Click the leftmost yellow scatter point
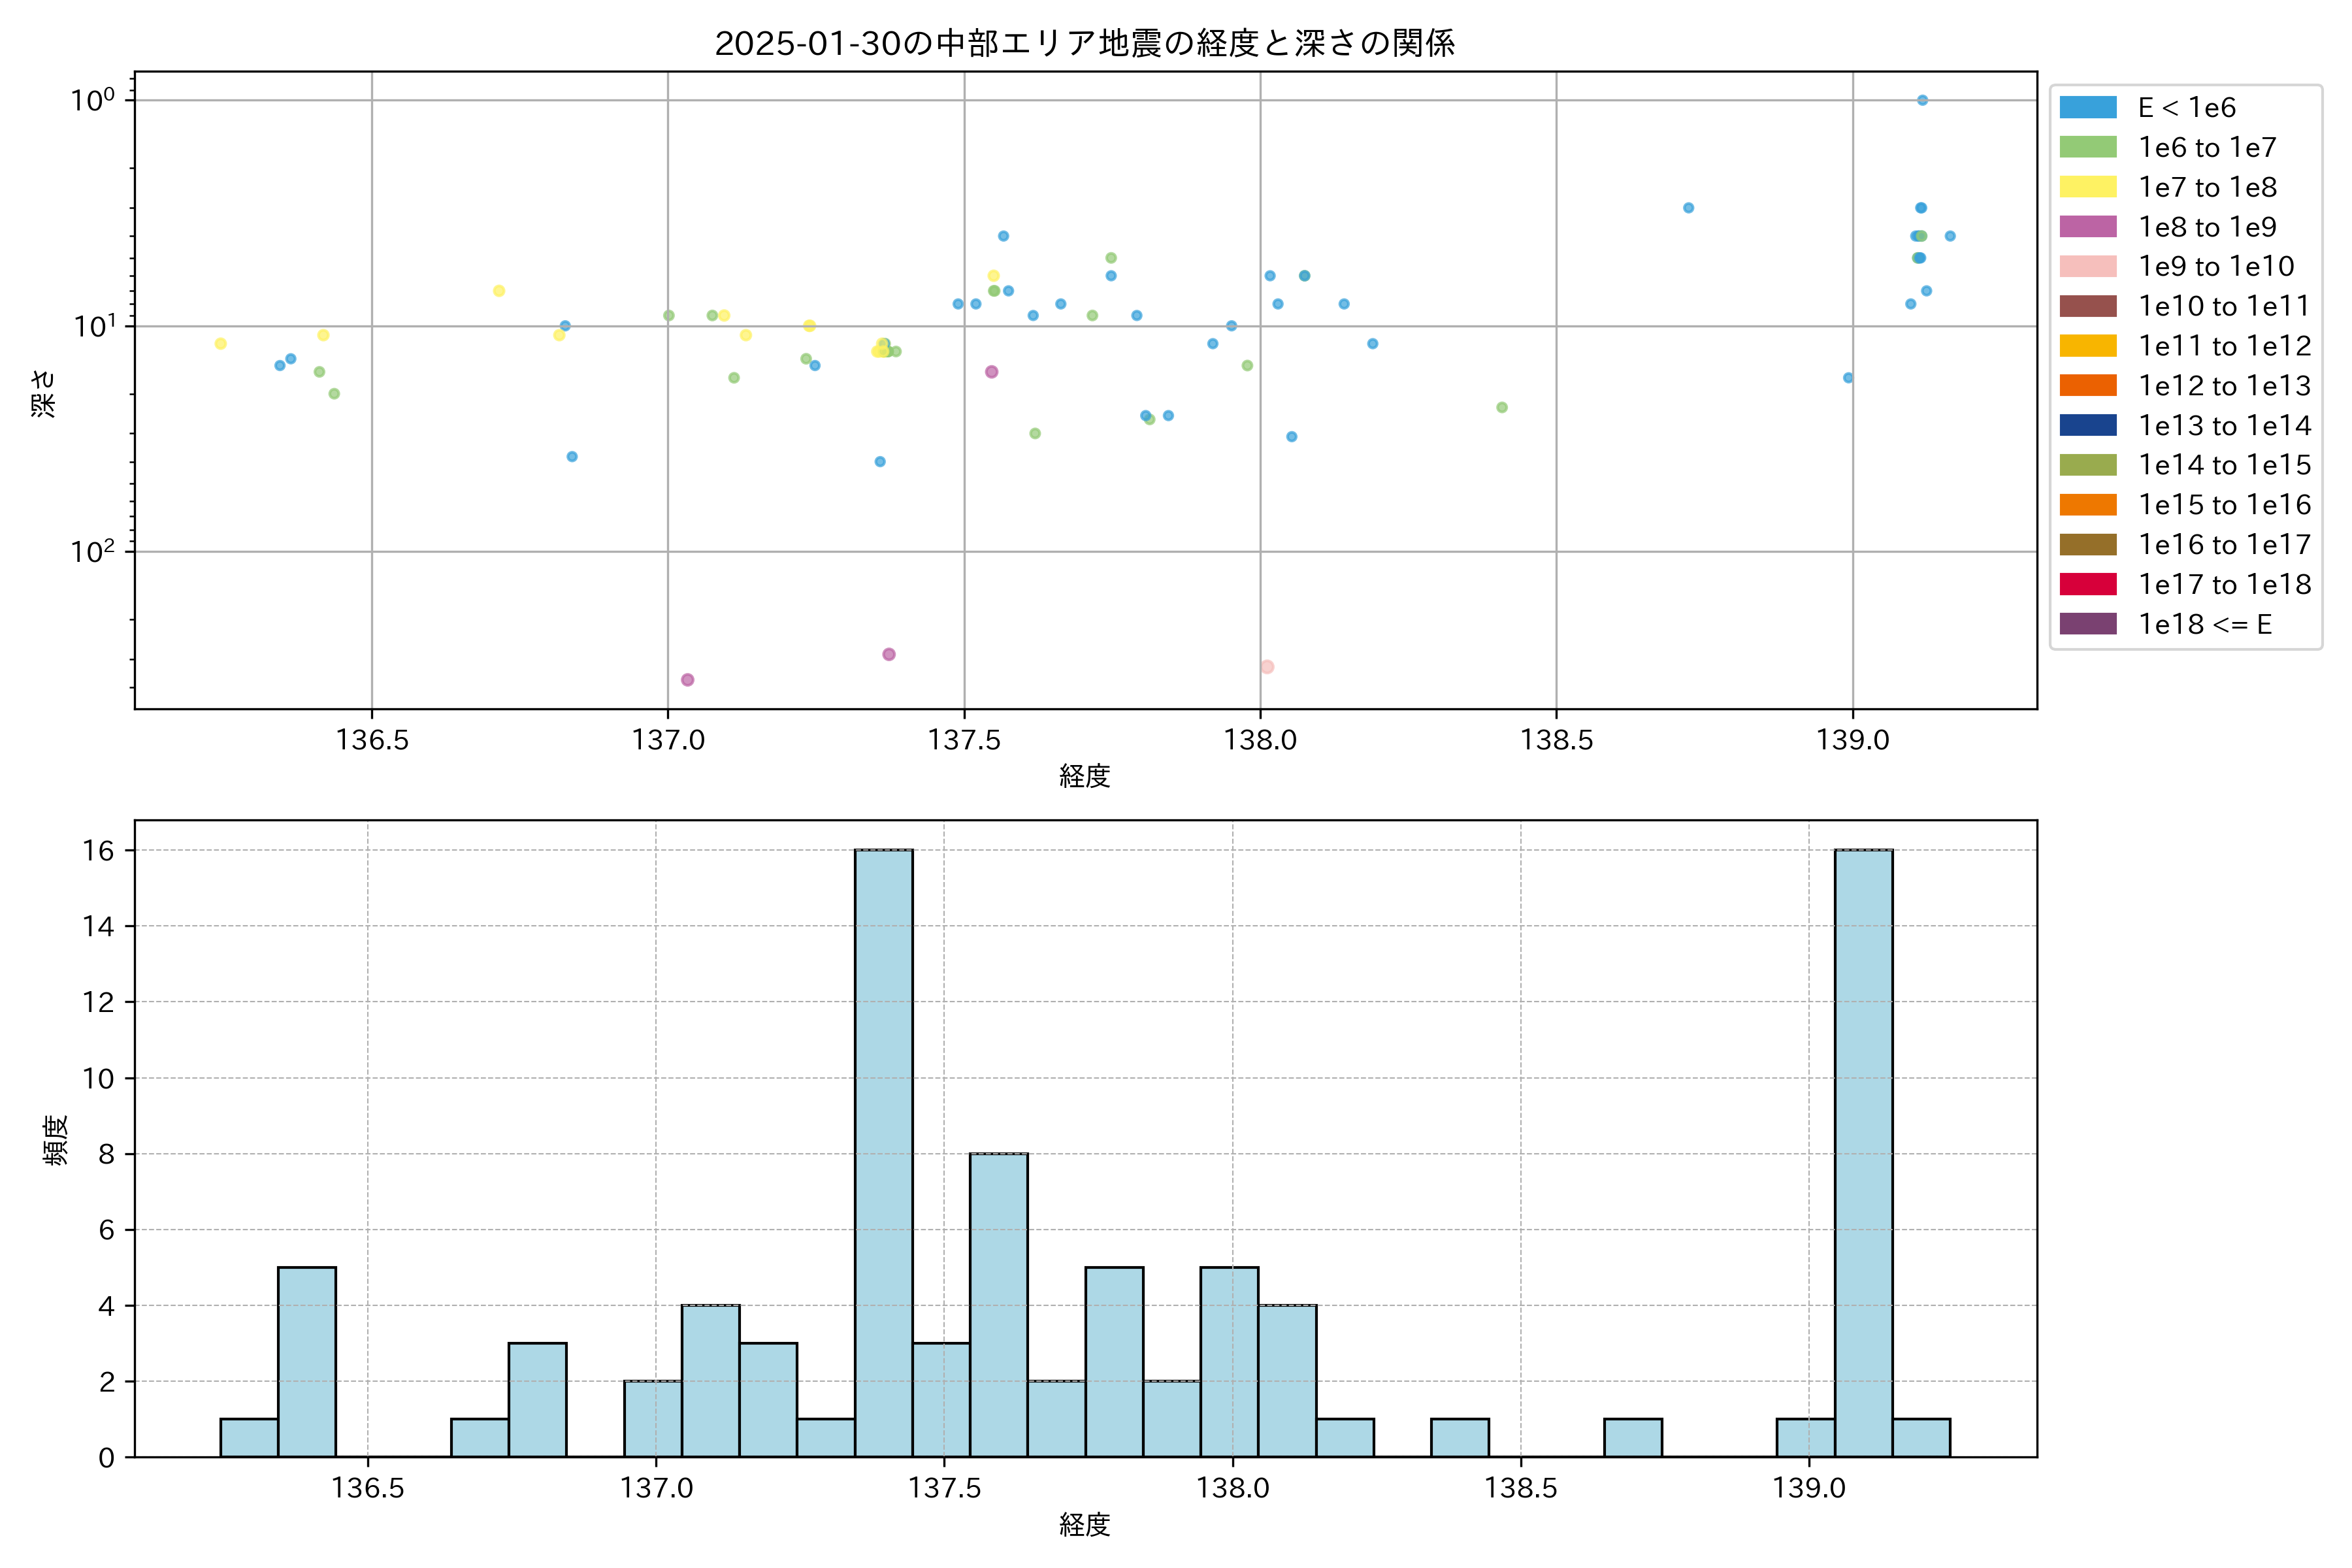Image resolution: width=2352 pixels, height=1568 pixels. pos(220,344)
